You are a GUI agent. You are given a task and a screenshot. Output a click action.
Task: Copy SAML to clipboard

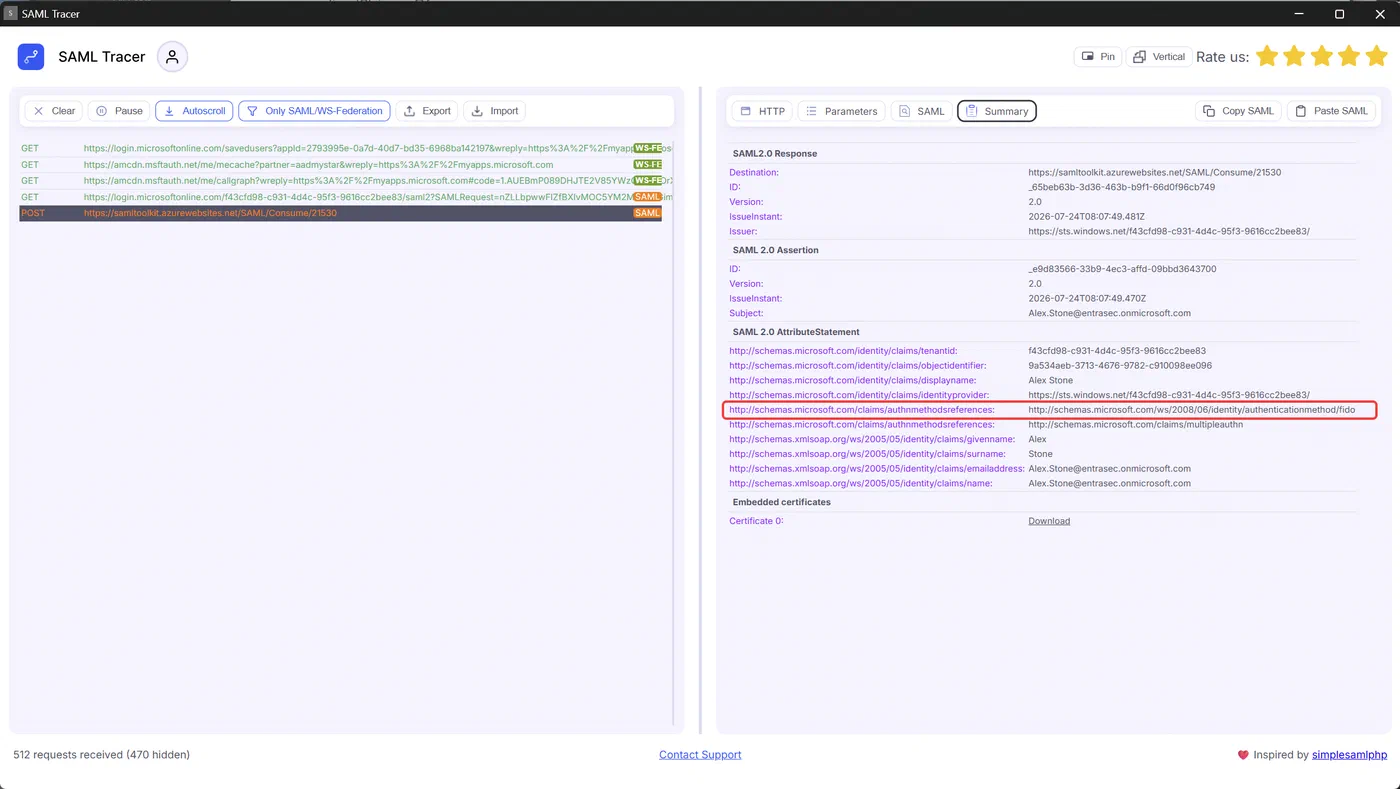pos(1238,111)
